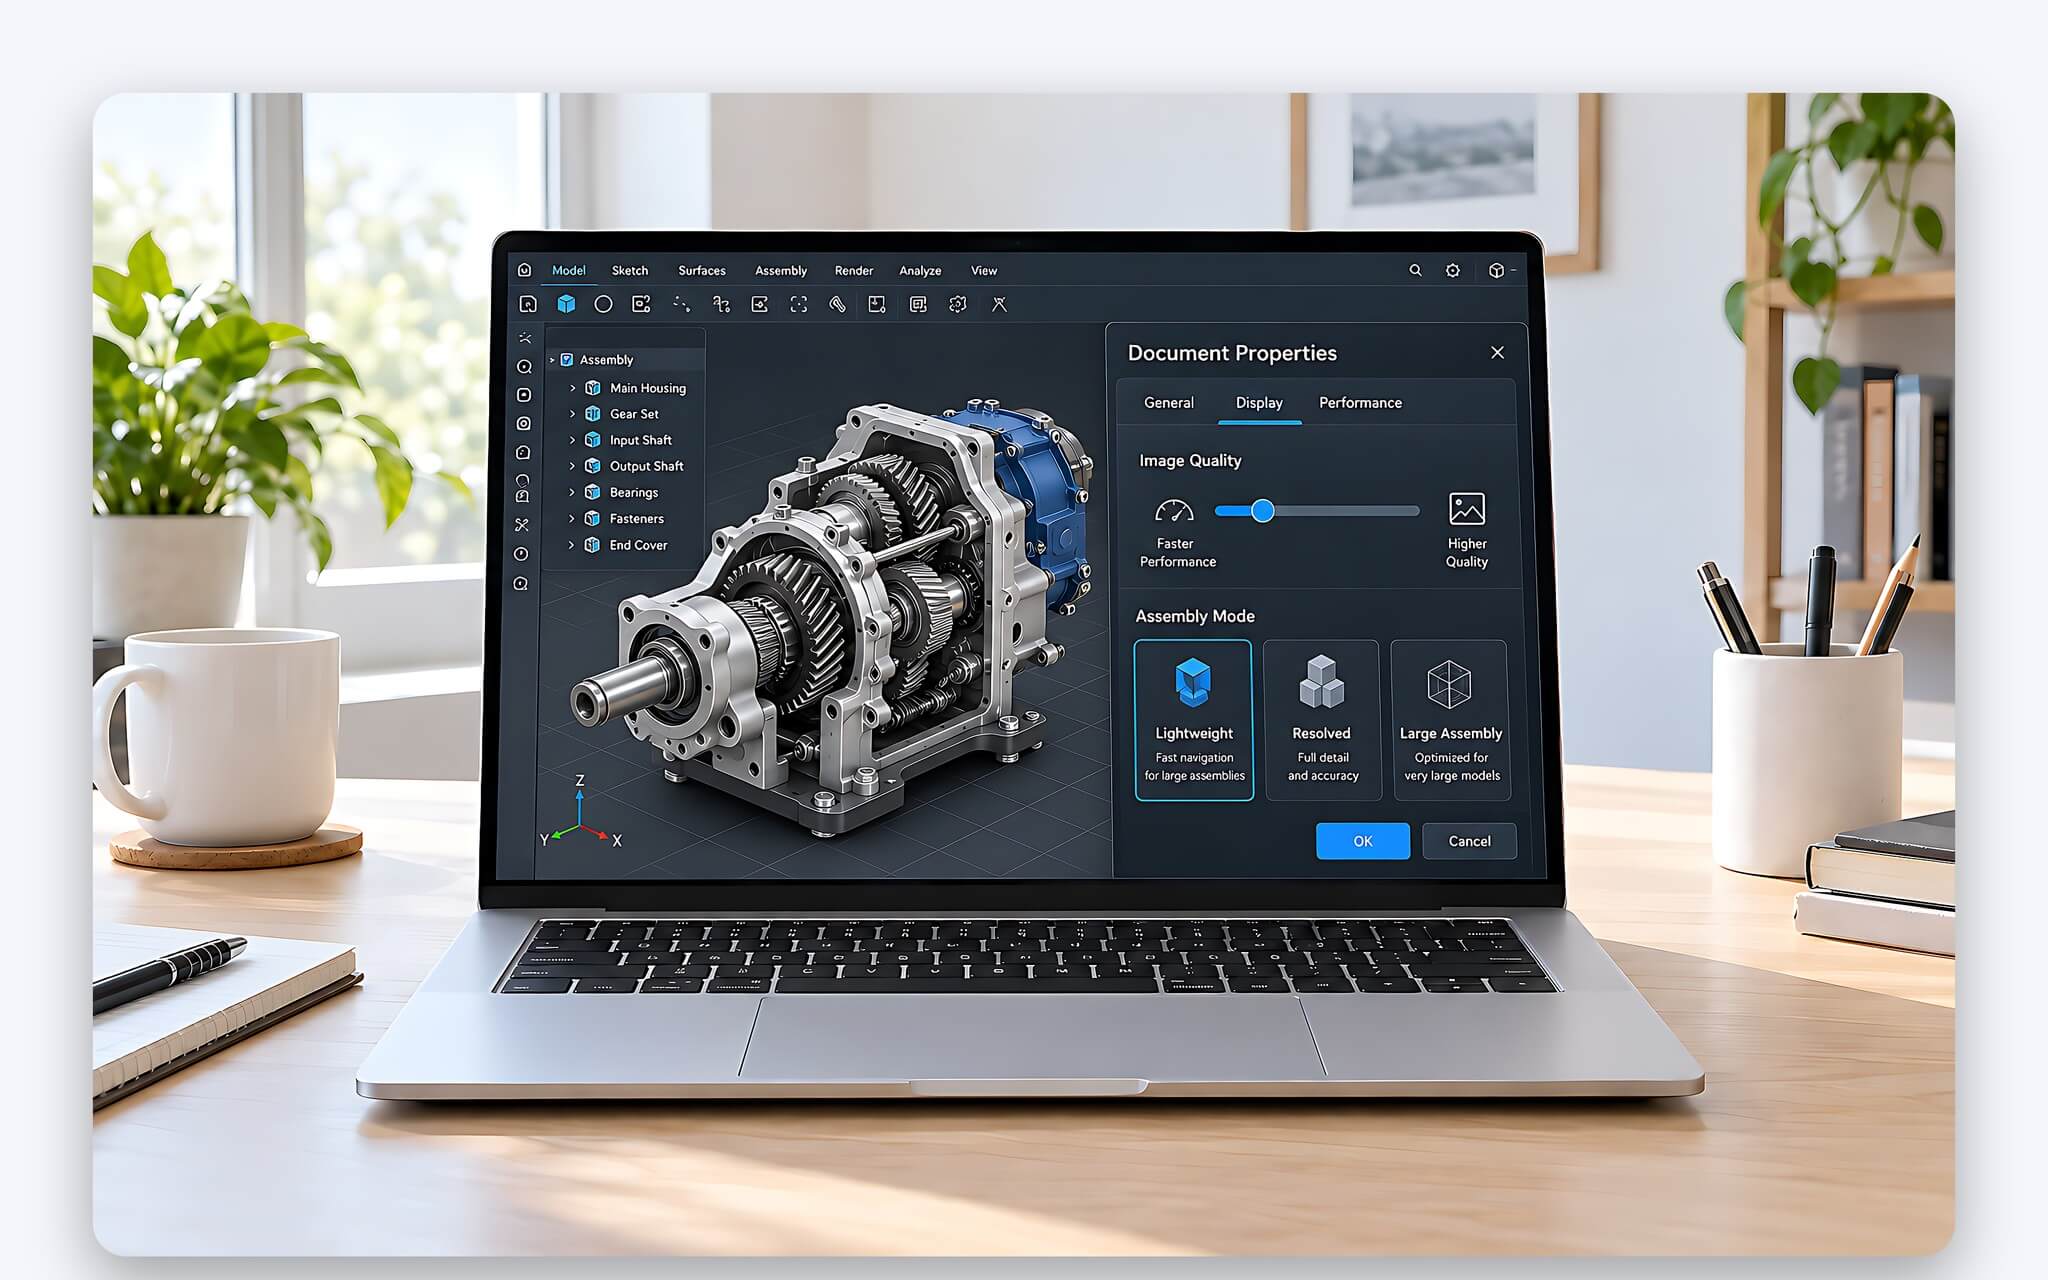This screenshot has height=1280, width=2048.
Task: Open the Render menu tab
Action: 854,270
